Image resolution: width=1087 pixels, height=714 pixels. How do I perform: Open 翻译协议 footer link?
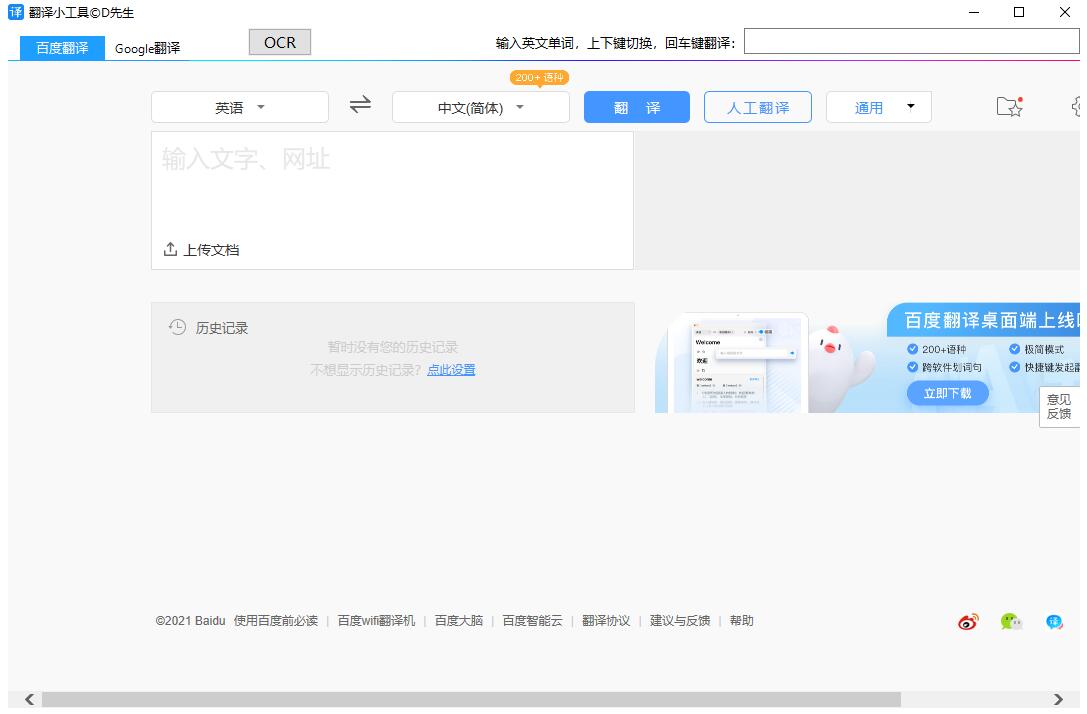[606, 620]
